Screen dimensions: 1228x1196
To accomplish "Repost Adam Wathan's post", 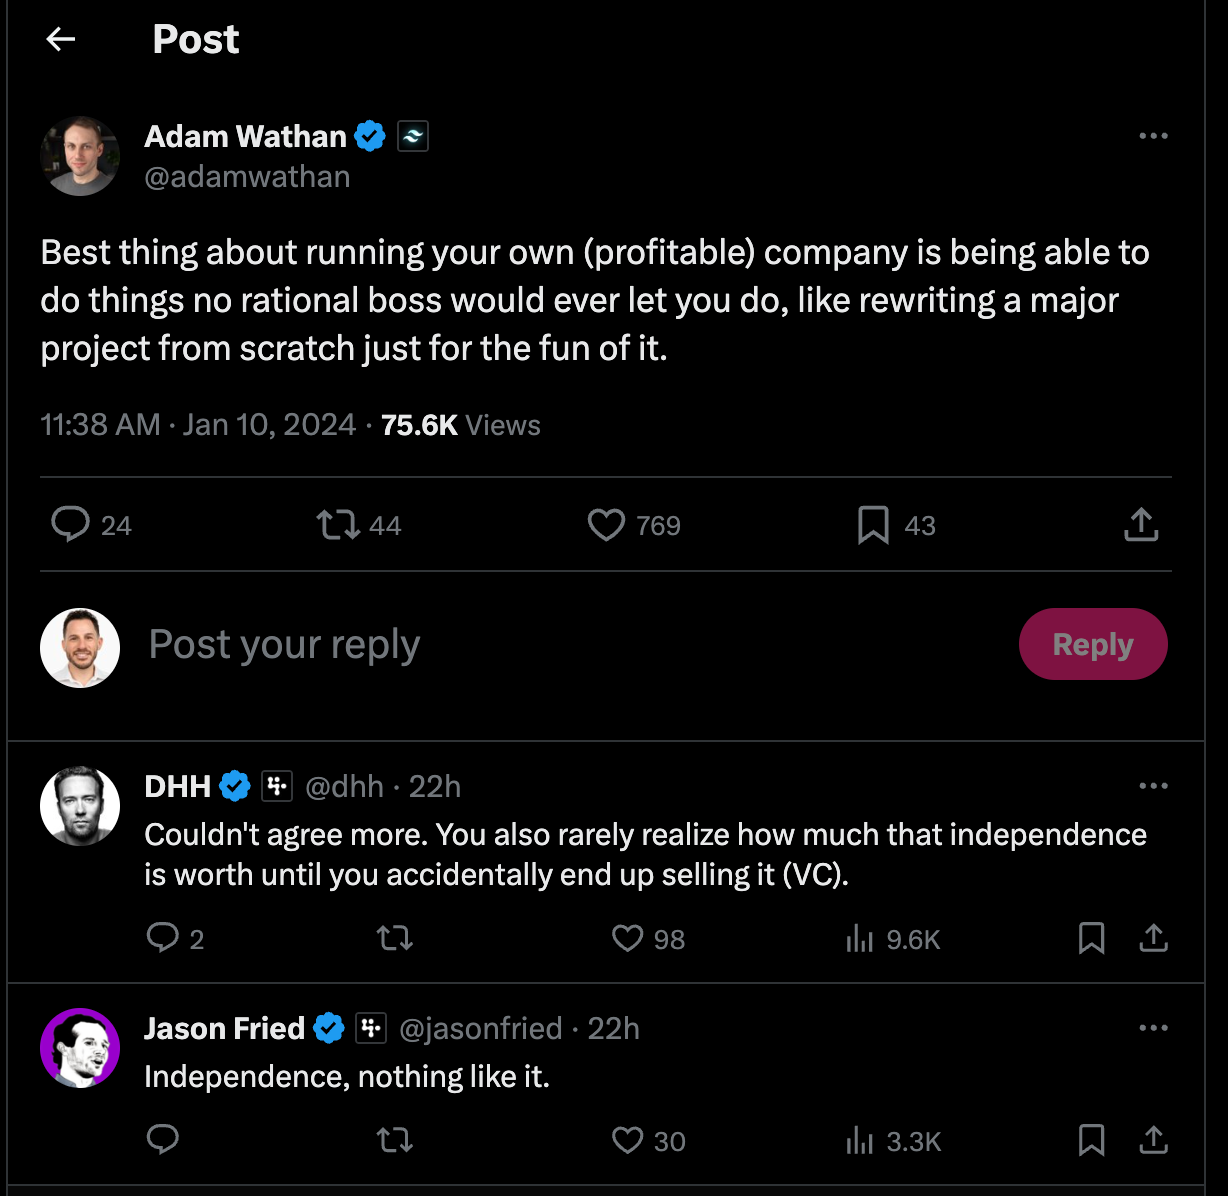I will click(x=338, y=524).
